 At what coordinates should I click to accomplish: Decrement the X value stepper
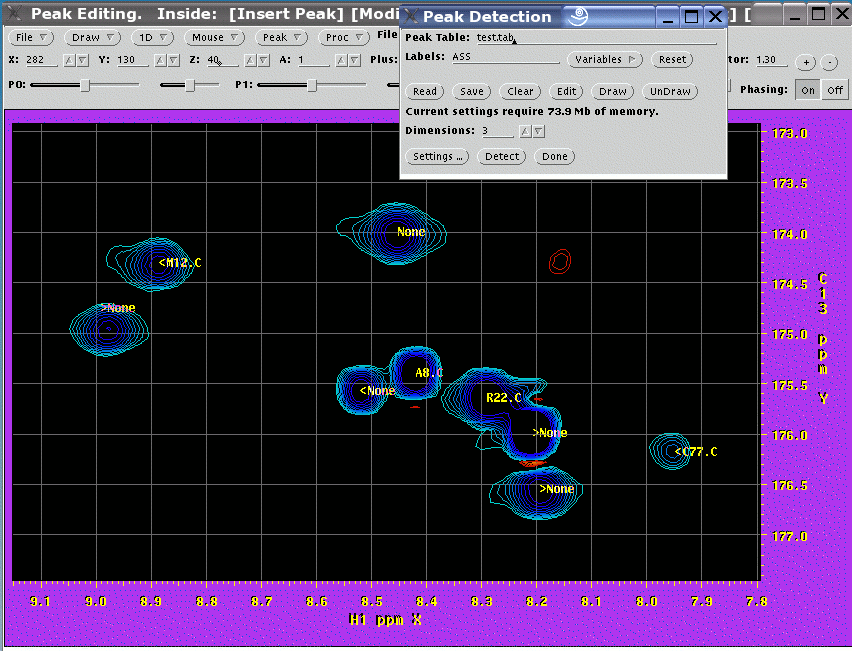coord(83,60)
